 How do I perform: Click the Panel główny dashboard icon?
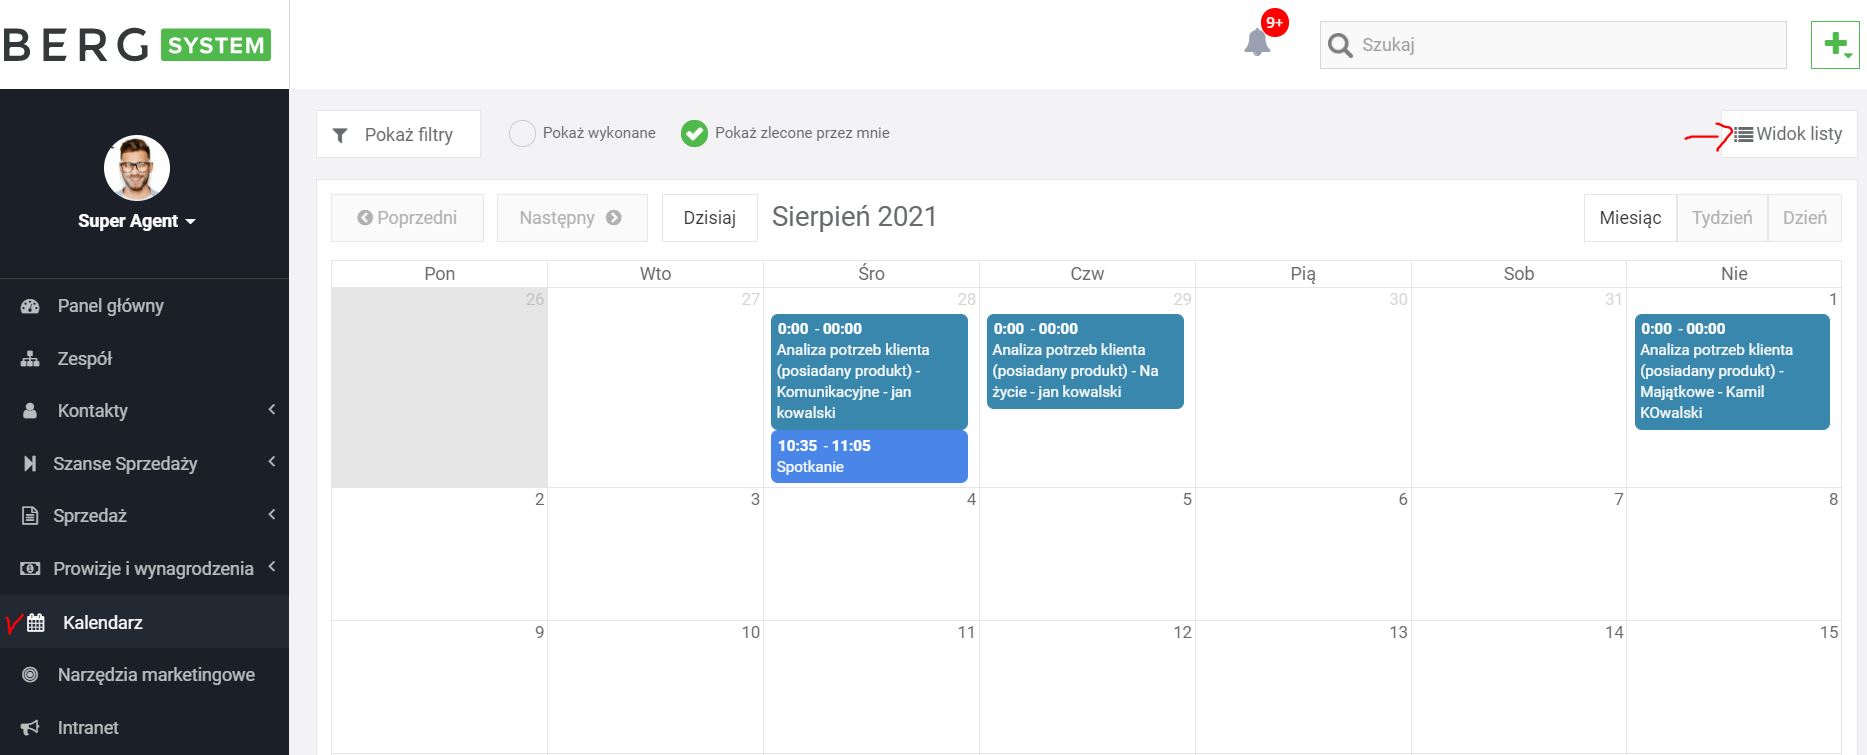click(30, 306)
